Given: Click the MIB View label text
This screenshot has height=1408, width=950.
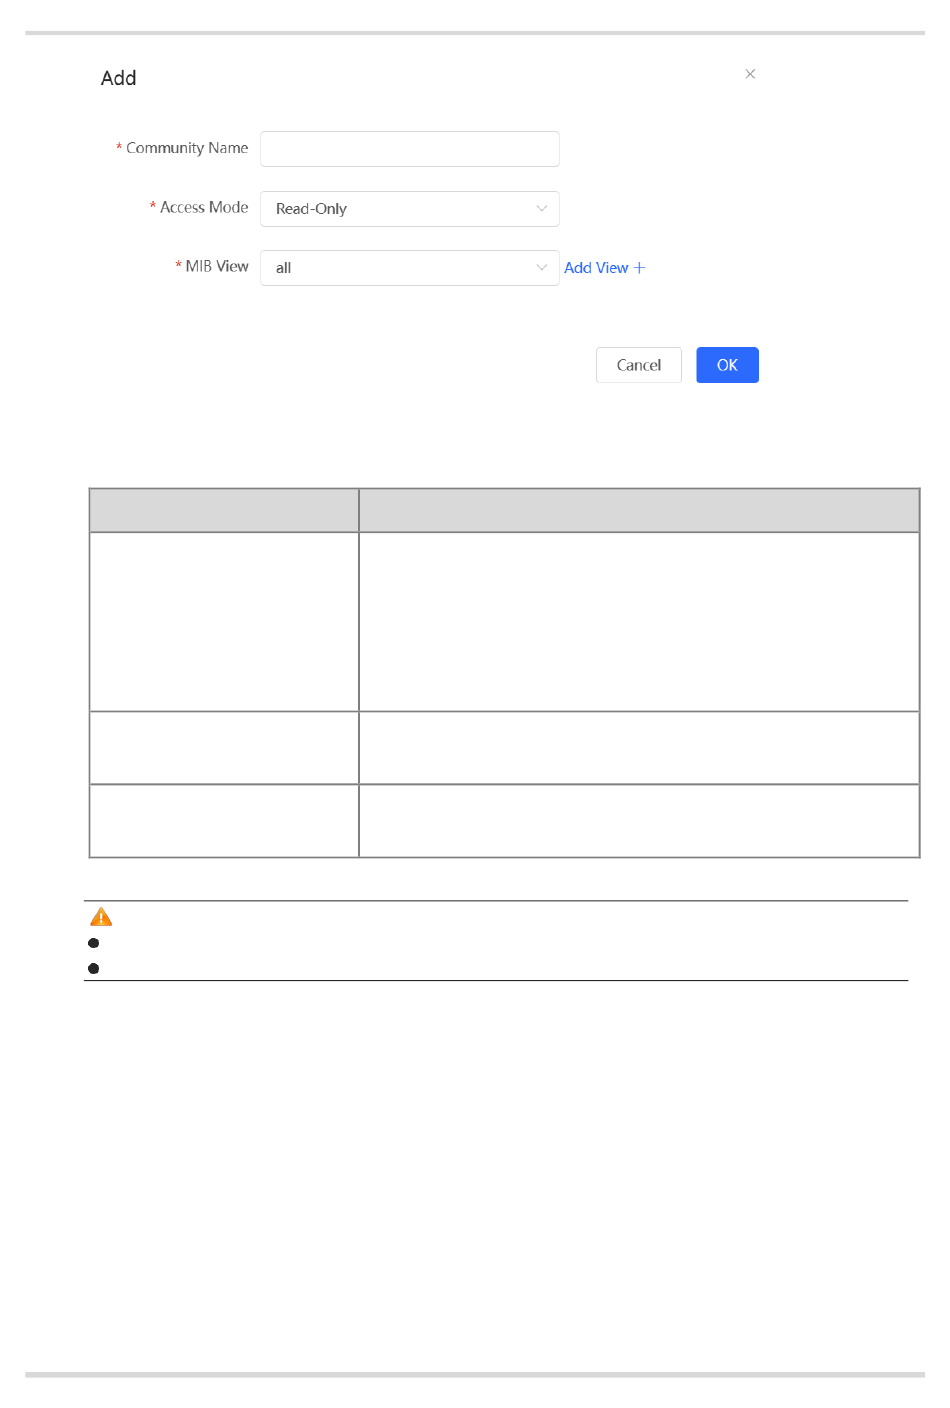Looking at the screenshot, I should (x=217, y=266).
